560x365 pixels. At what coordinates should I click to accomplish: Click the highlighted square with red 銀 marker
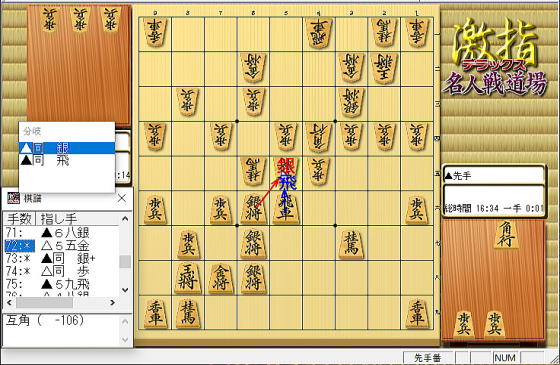tap(286, 174)
